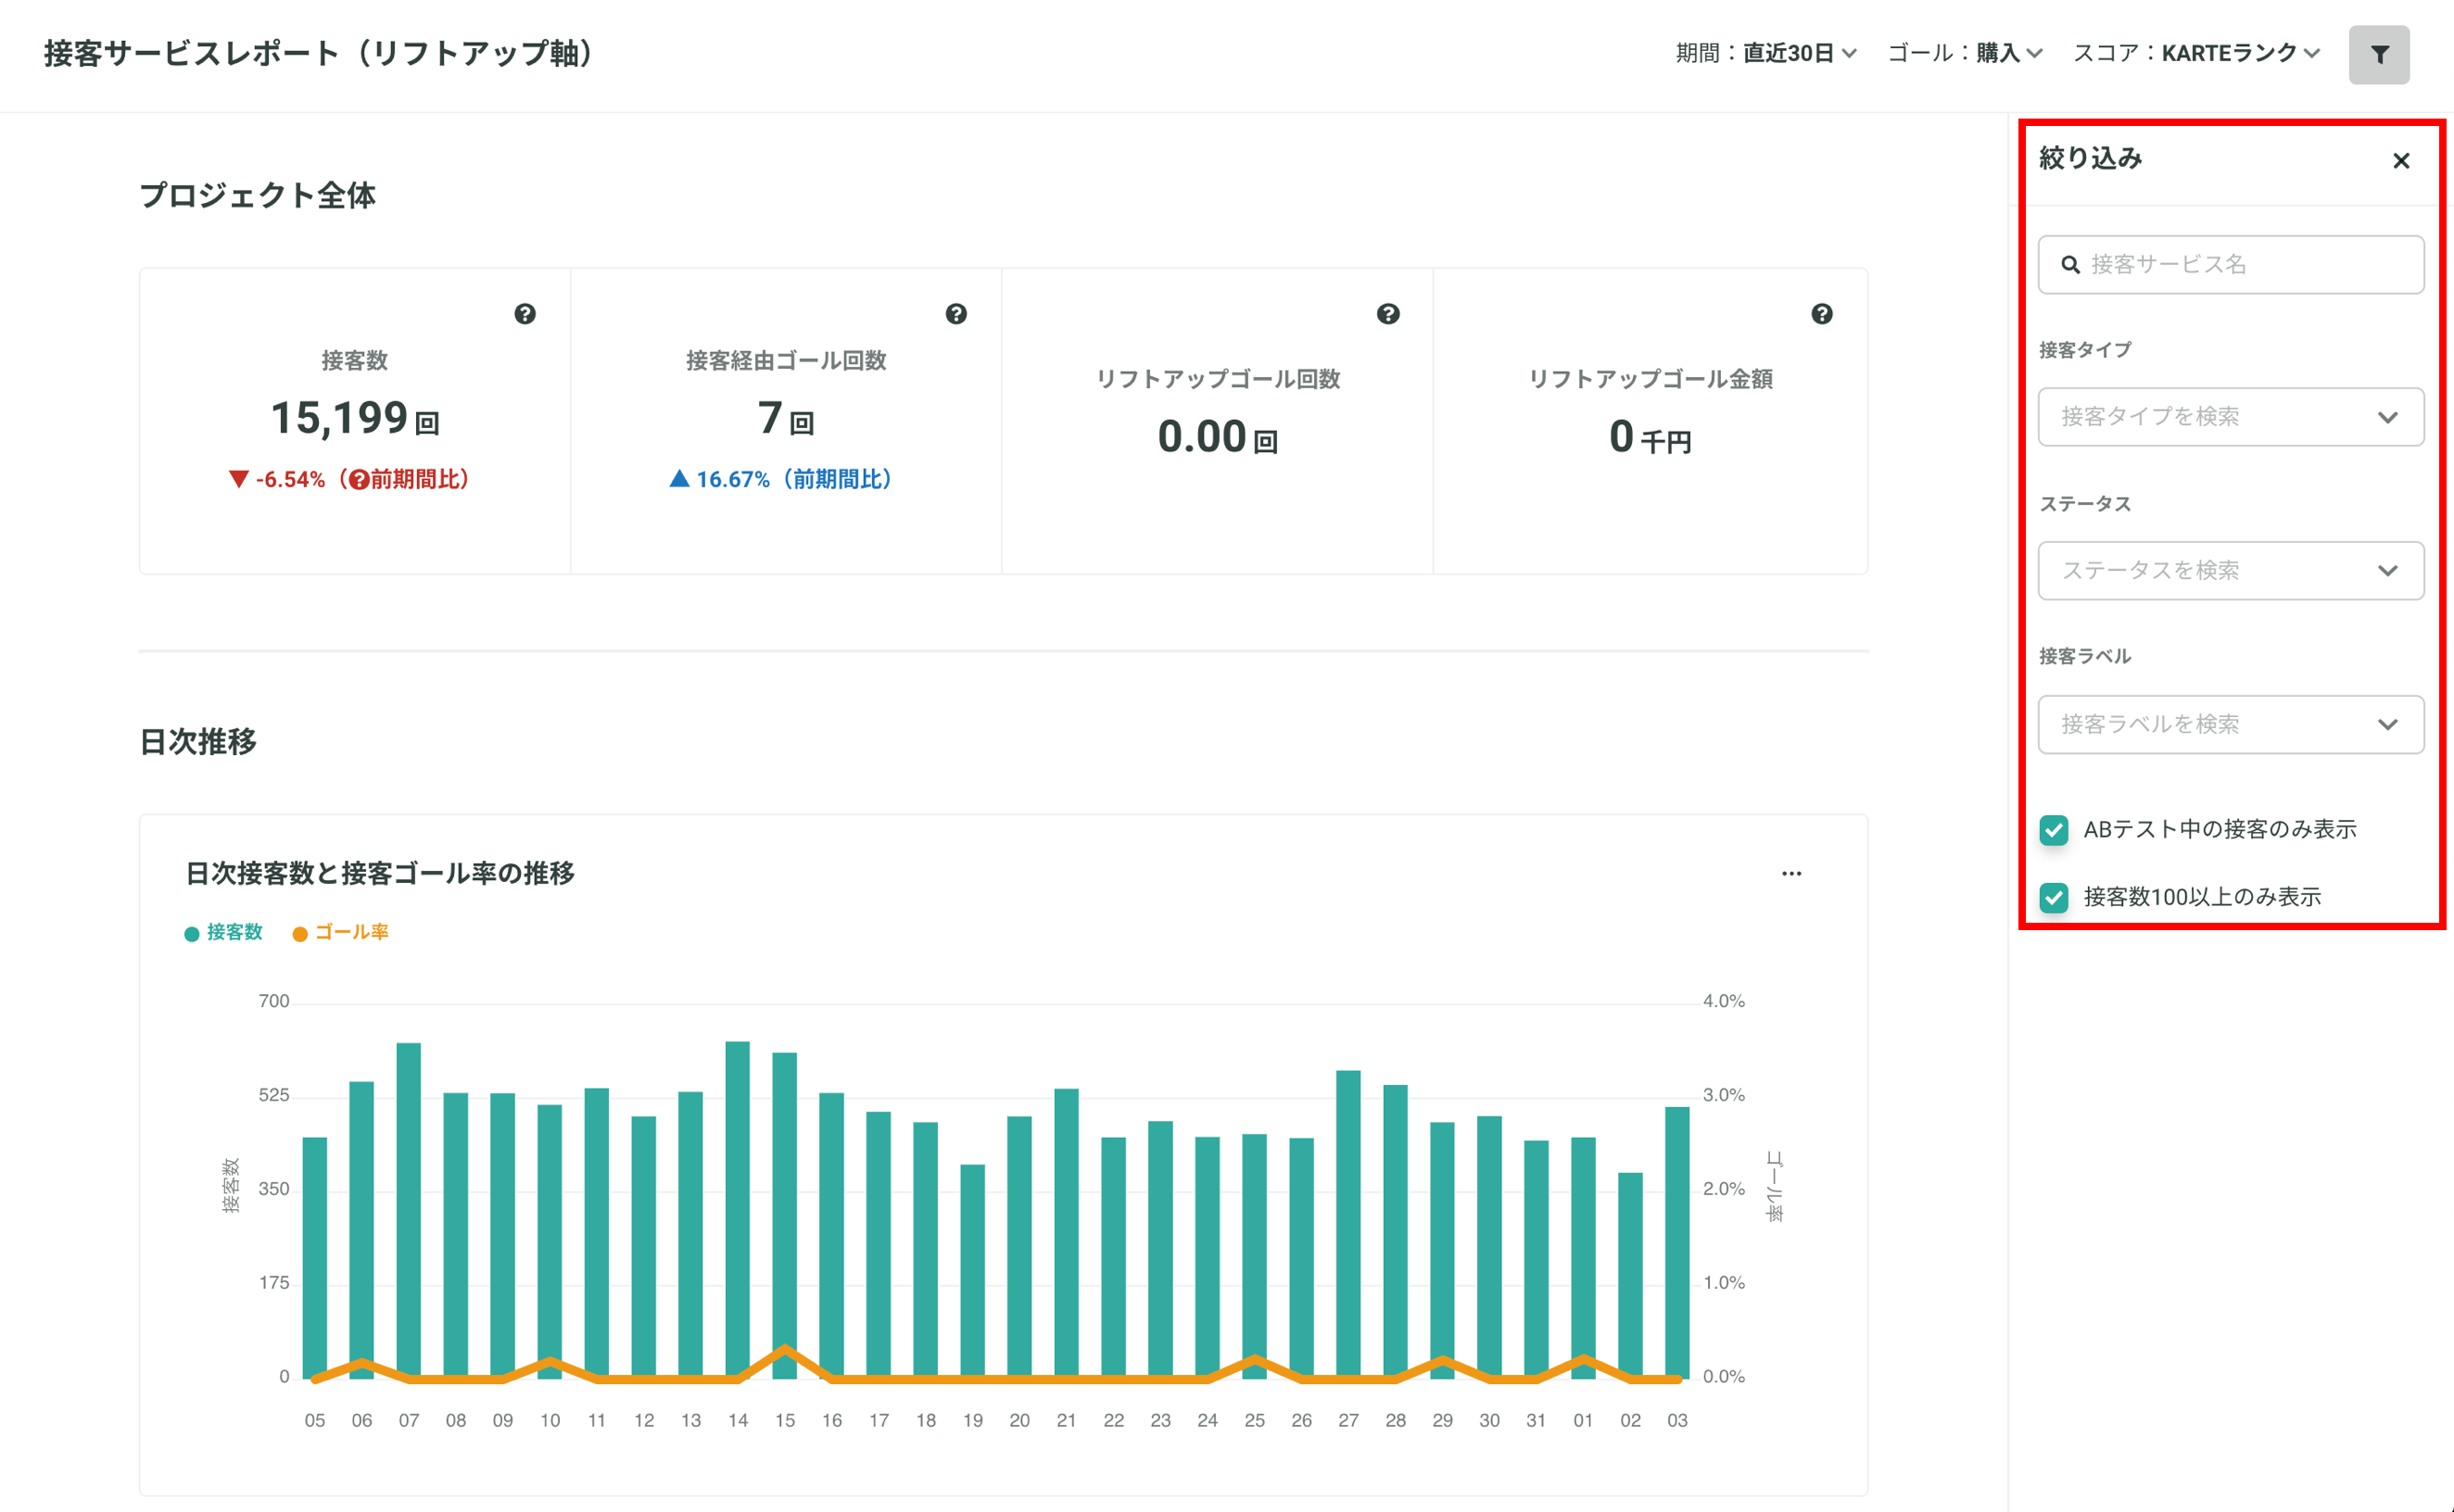Toggle the 接客数 legend item
The width and height of the screenshot is (2454, 1512).
(223, 932)
